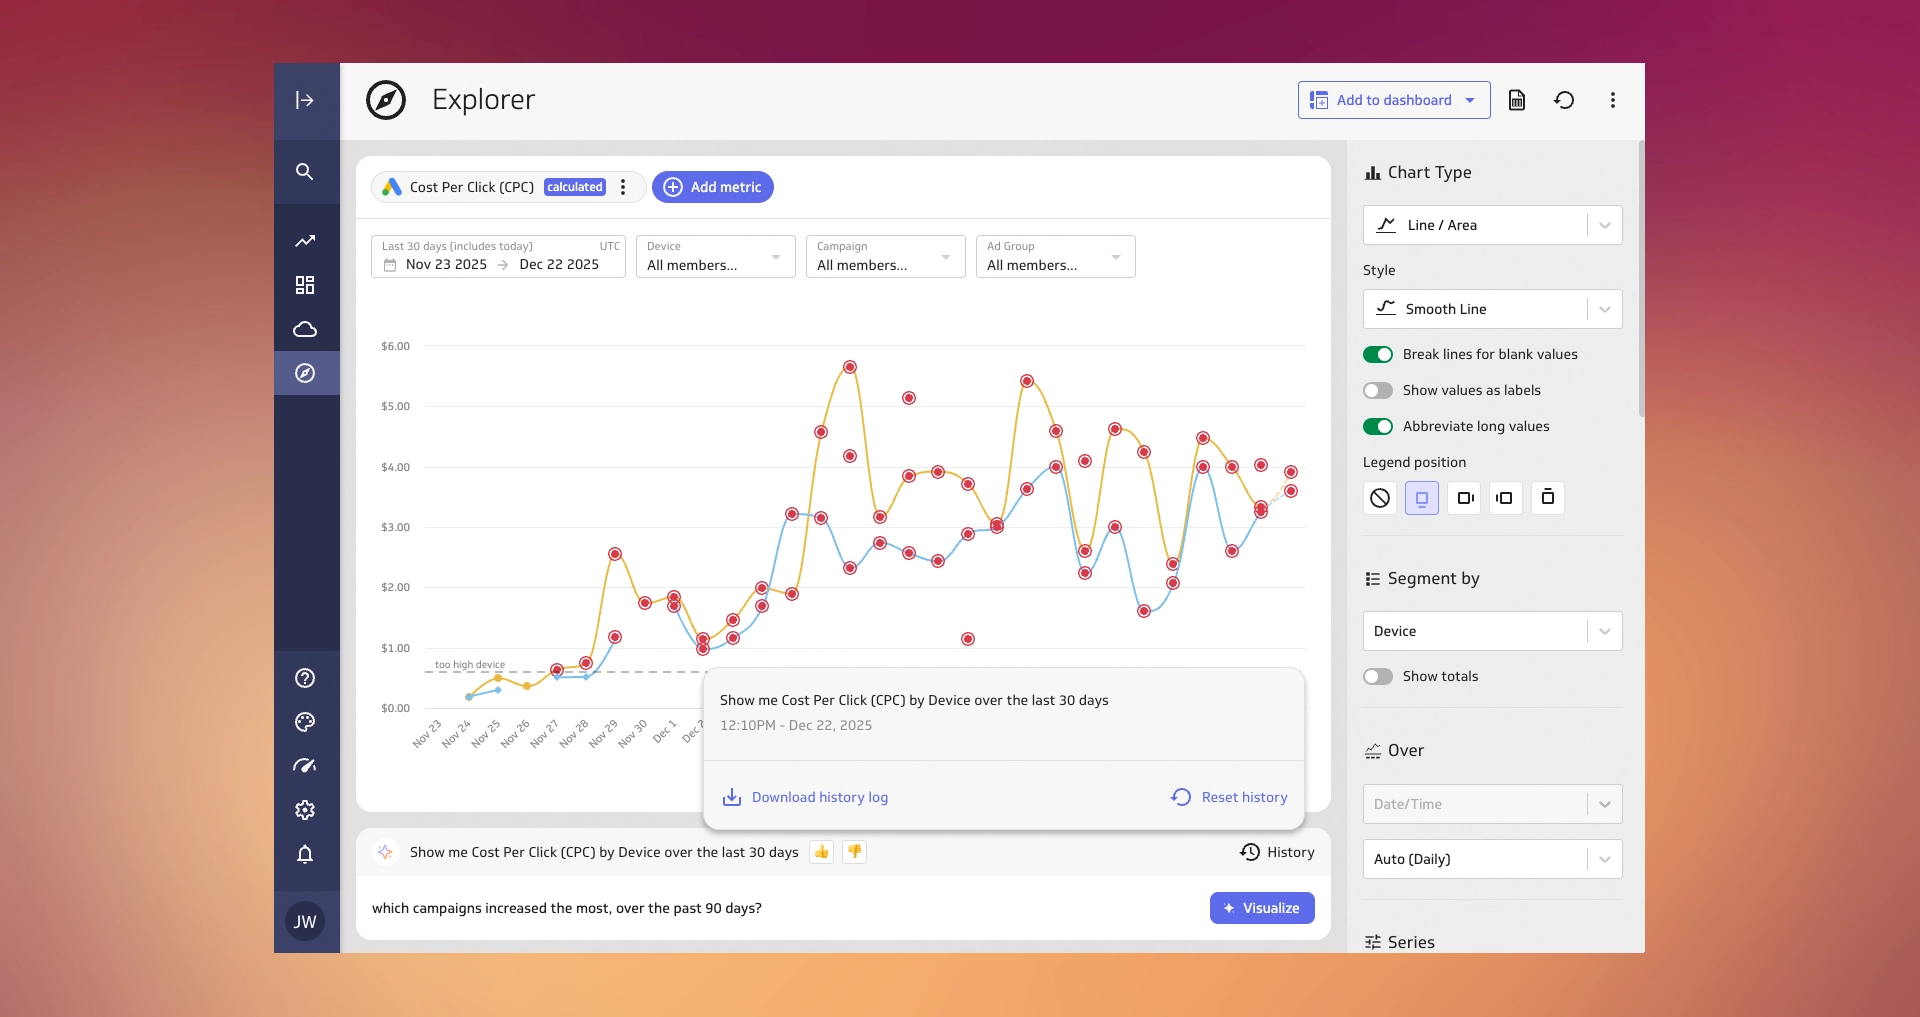
Task: Click the Visualize button
Action: (1261, 908)
